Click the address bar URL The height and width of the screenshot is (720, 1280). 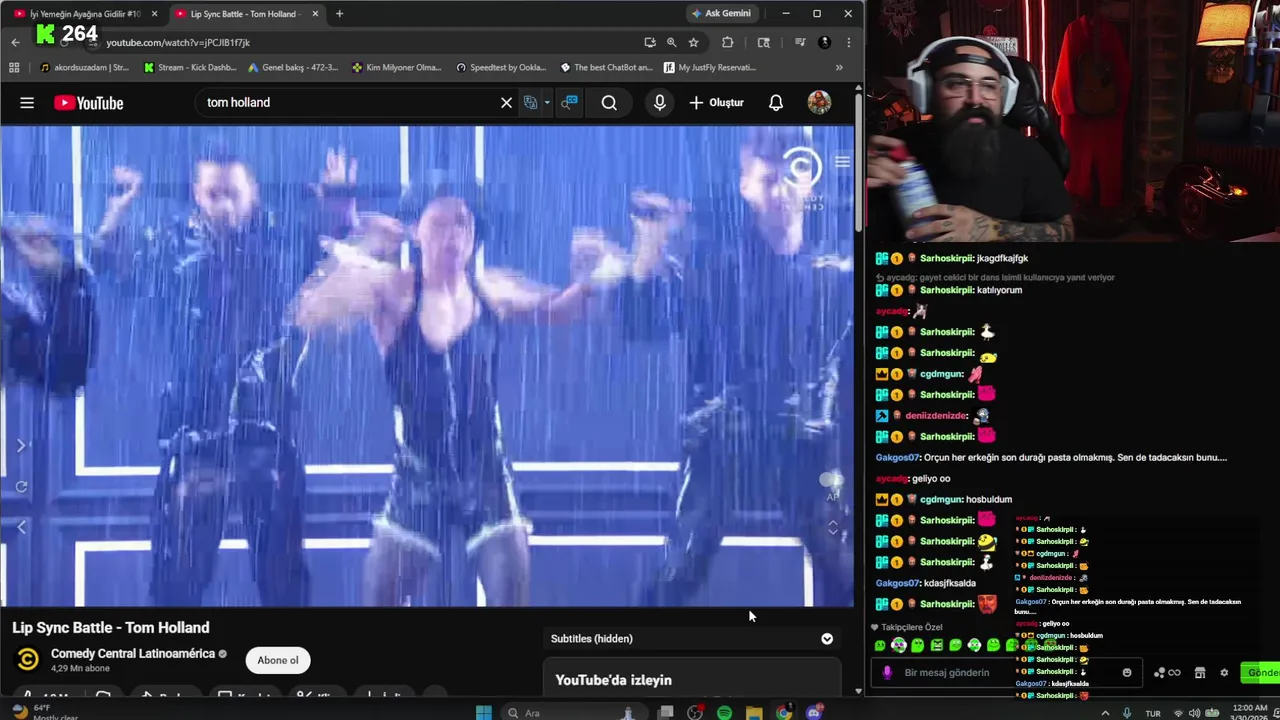(178, 42)
